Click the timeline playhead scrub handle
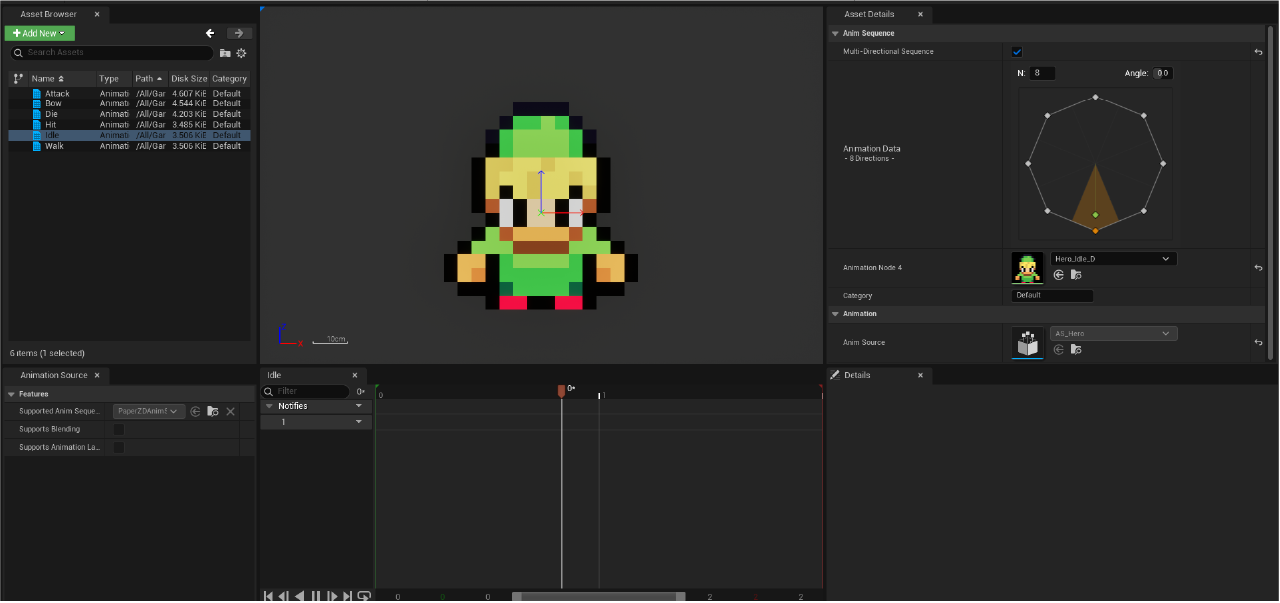The height and width of the screenshot is (603, 1280). (x=562, y=392)
